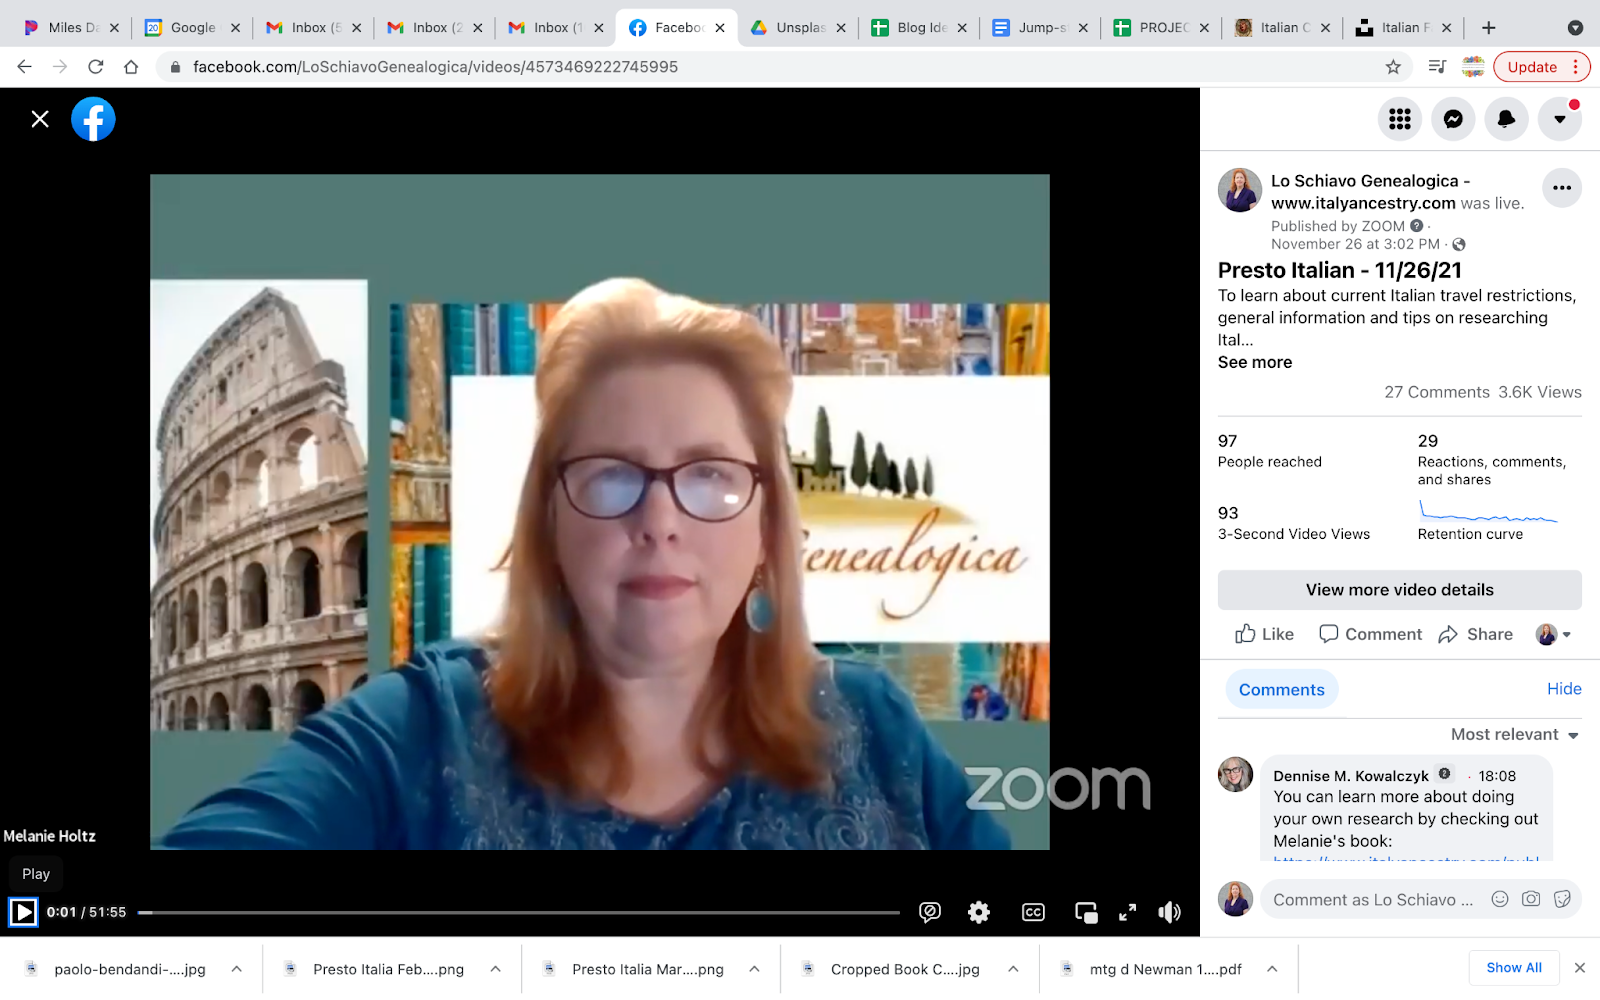Click the Facebook logo icon
The height and width of the screenshot is (1000, 1600).
(x=93, y=119)
